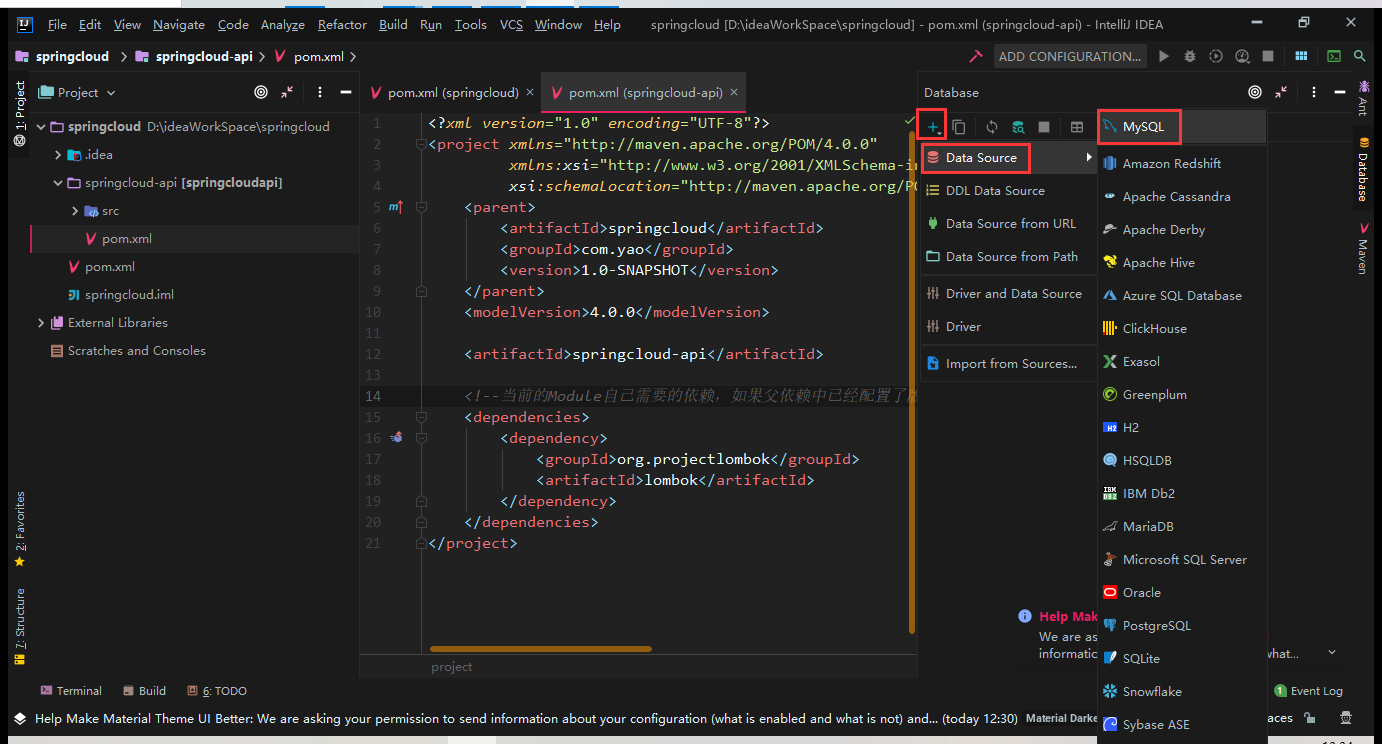The image size is (1382, 744).
Task: Click the plus button to add a data source
Action: click(x=932, y=127)
